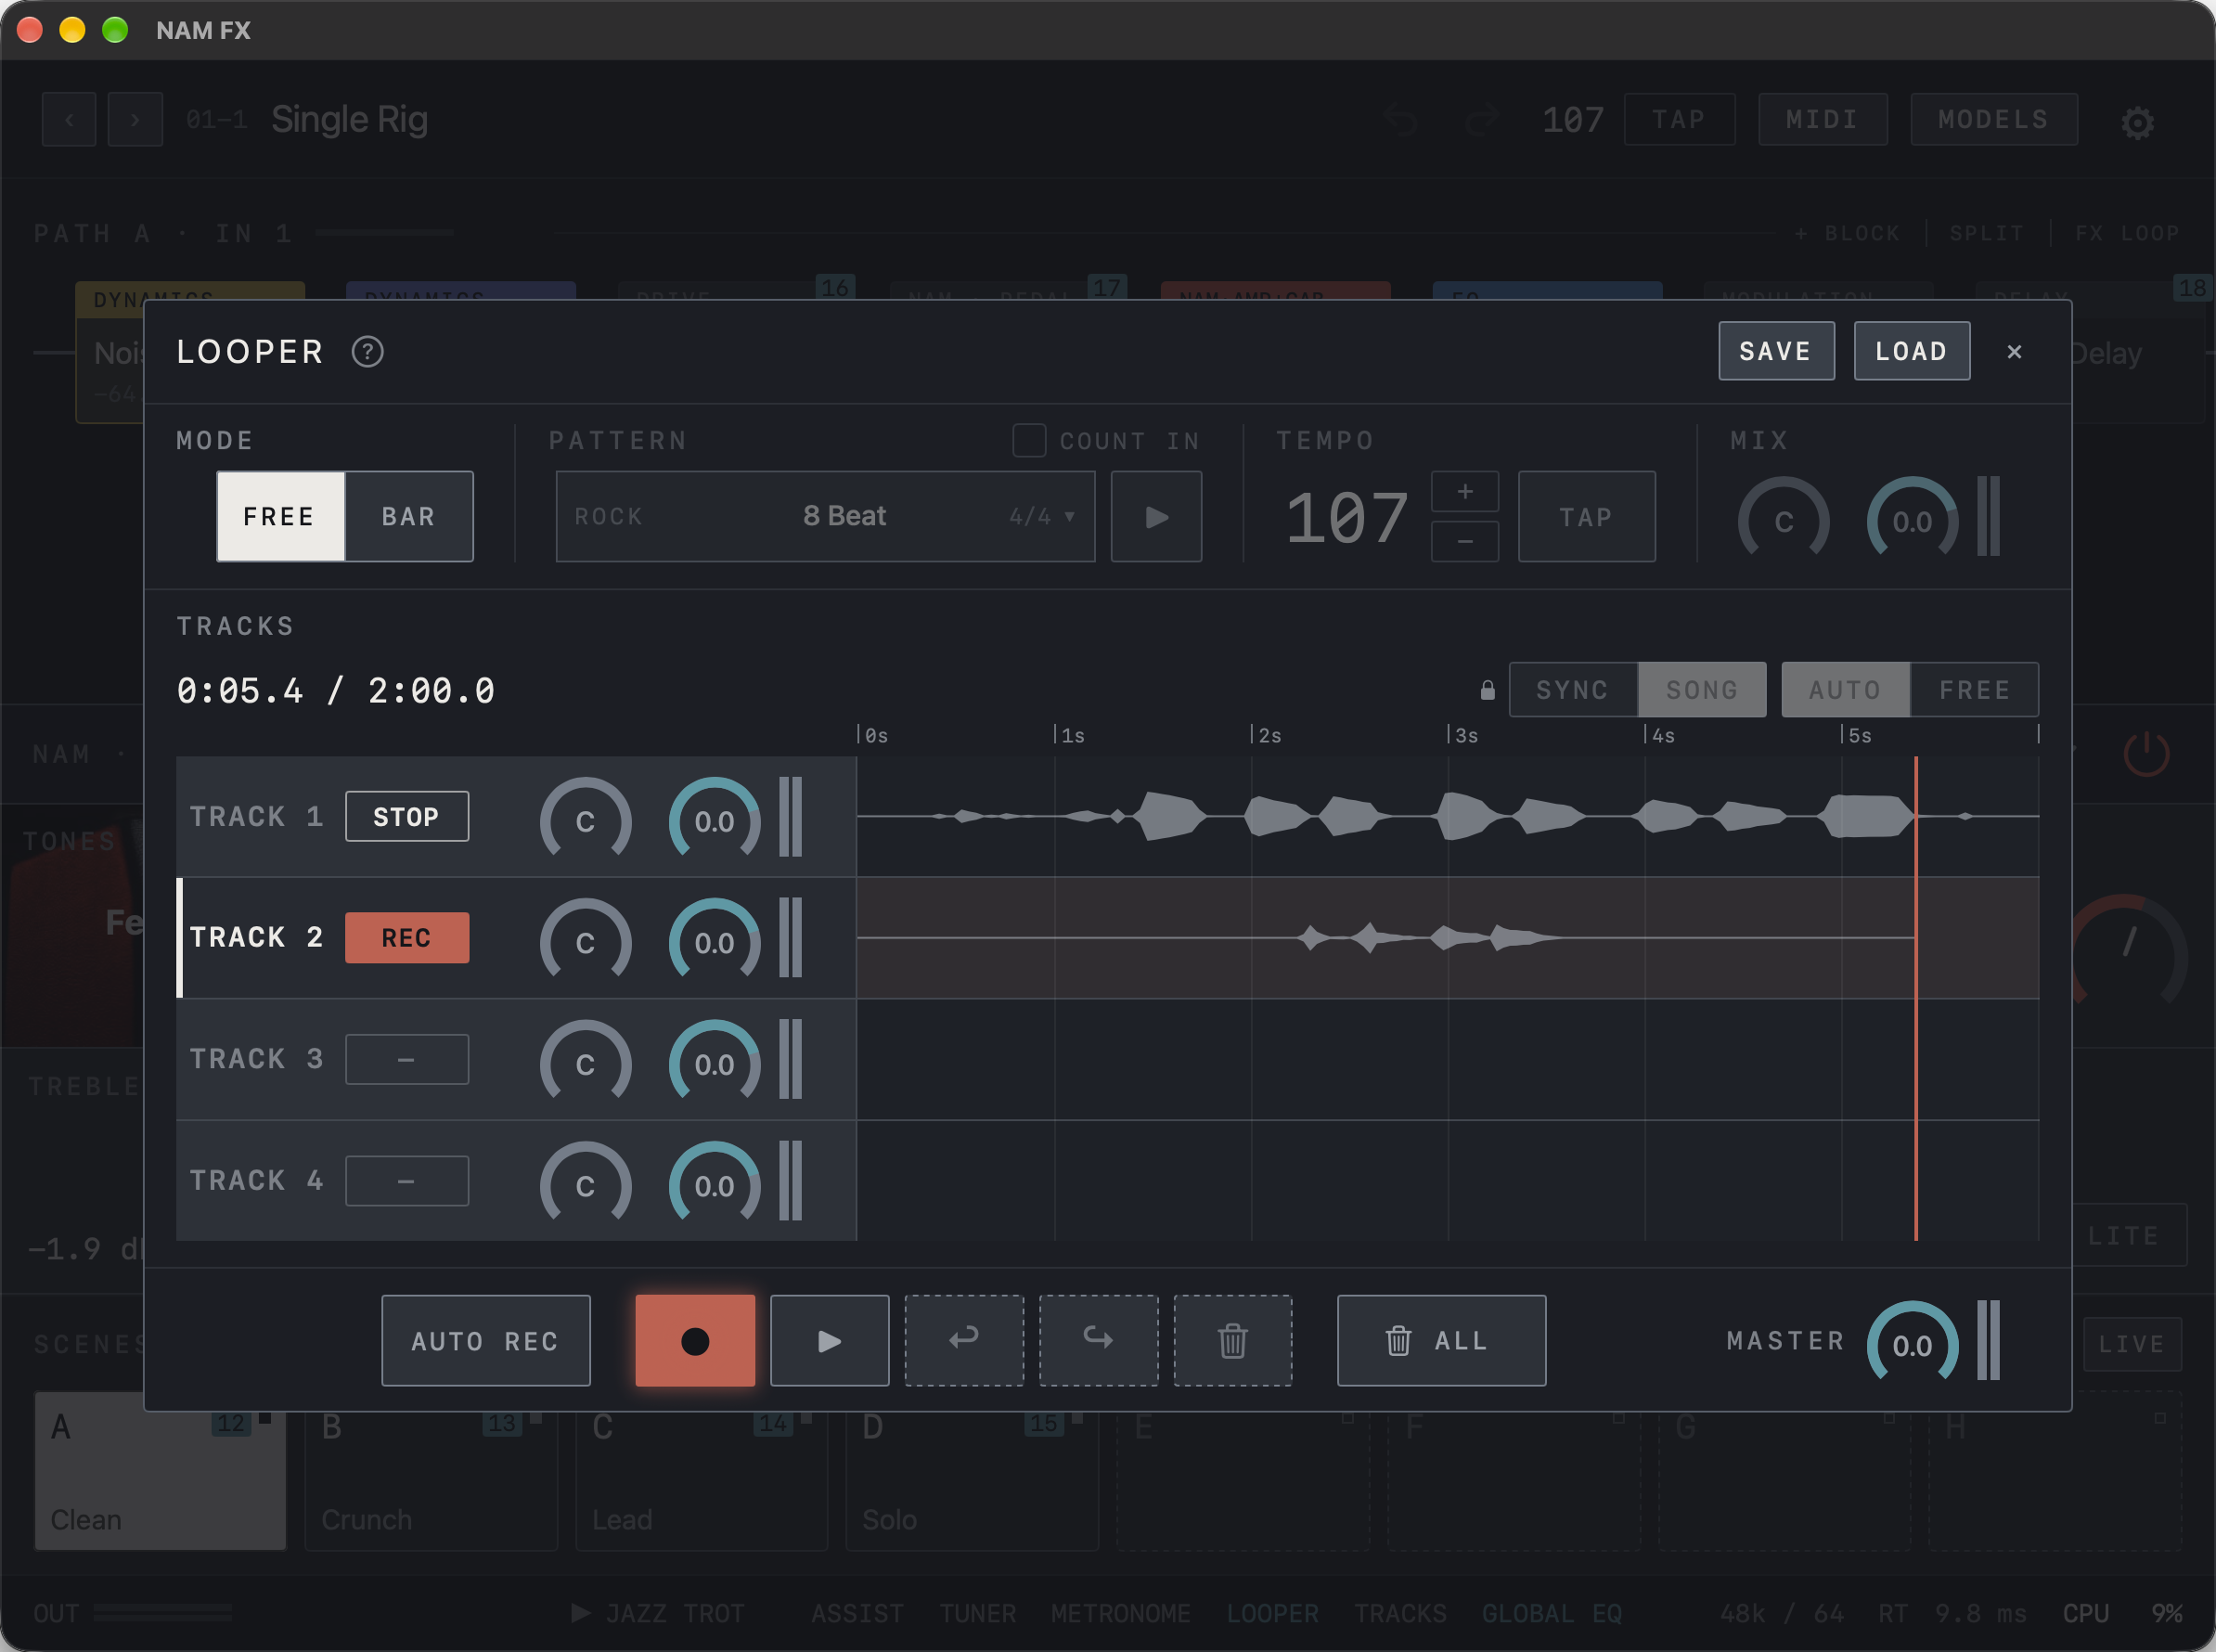2216x1652 pixels.
Task: Click the undo arrow in the transport row
Action: tap(964, 1340)
